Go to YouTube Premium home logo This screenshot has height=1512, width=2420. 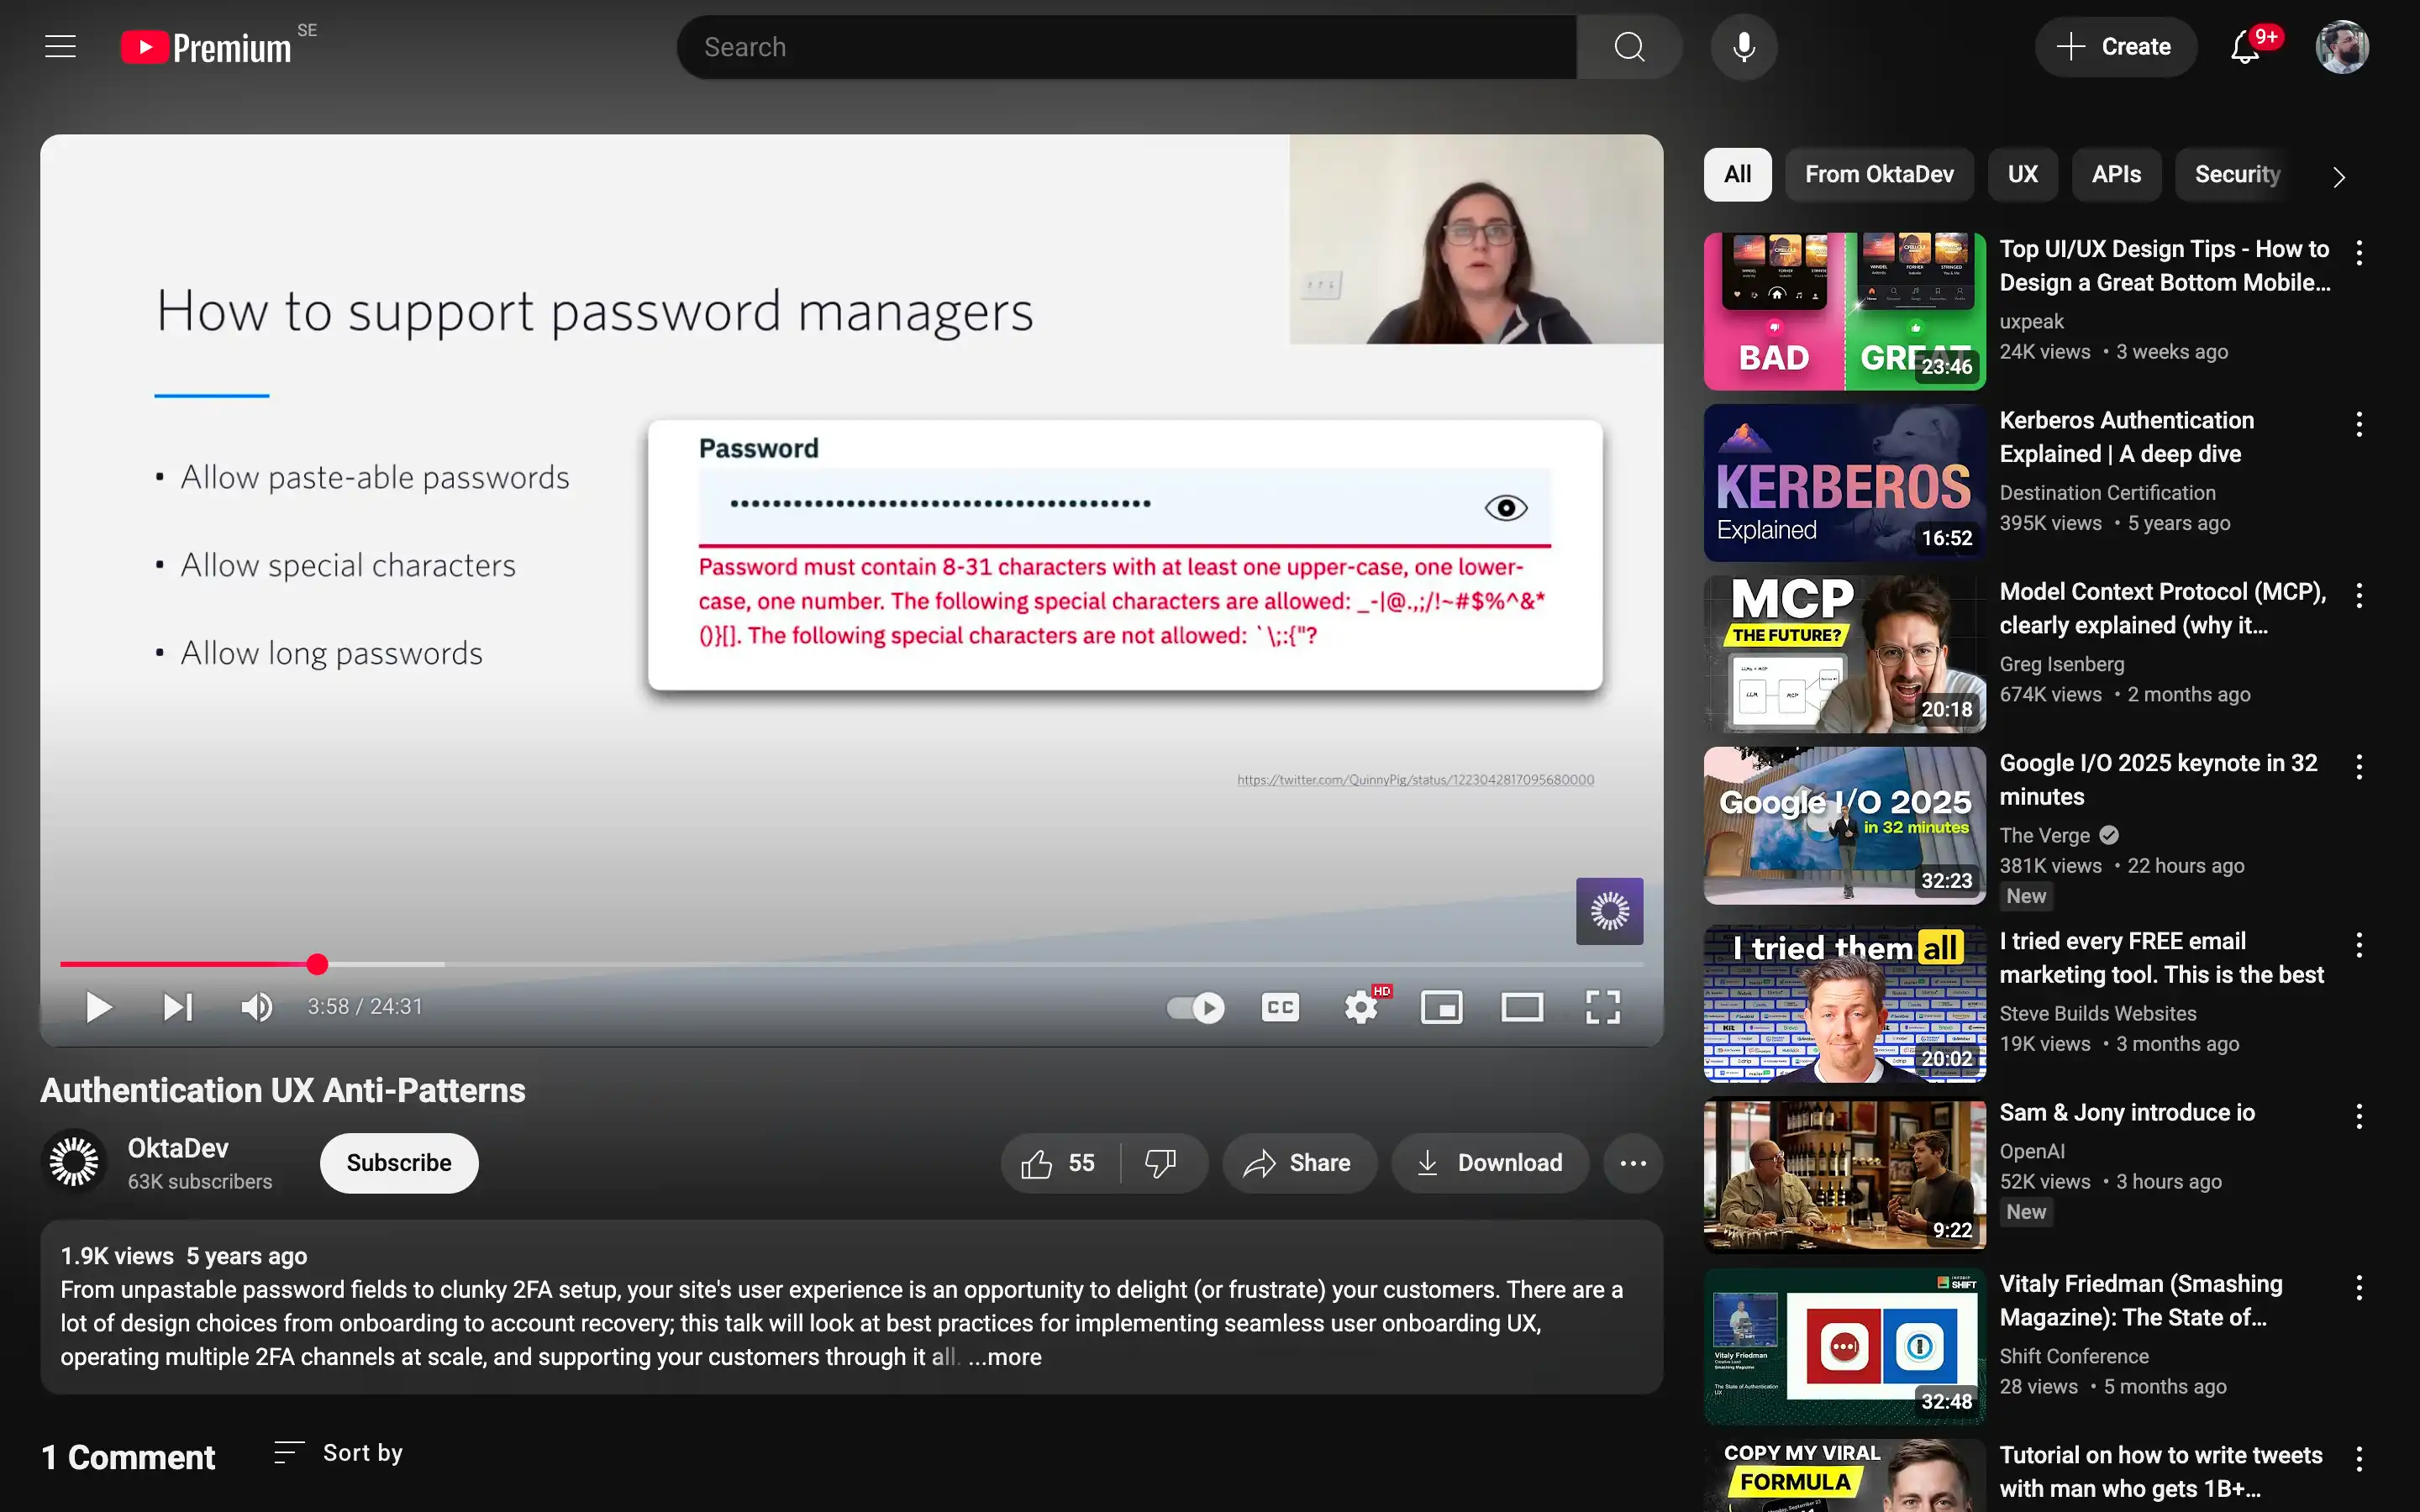coord(206,47)
